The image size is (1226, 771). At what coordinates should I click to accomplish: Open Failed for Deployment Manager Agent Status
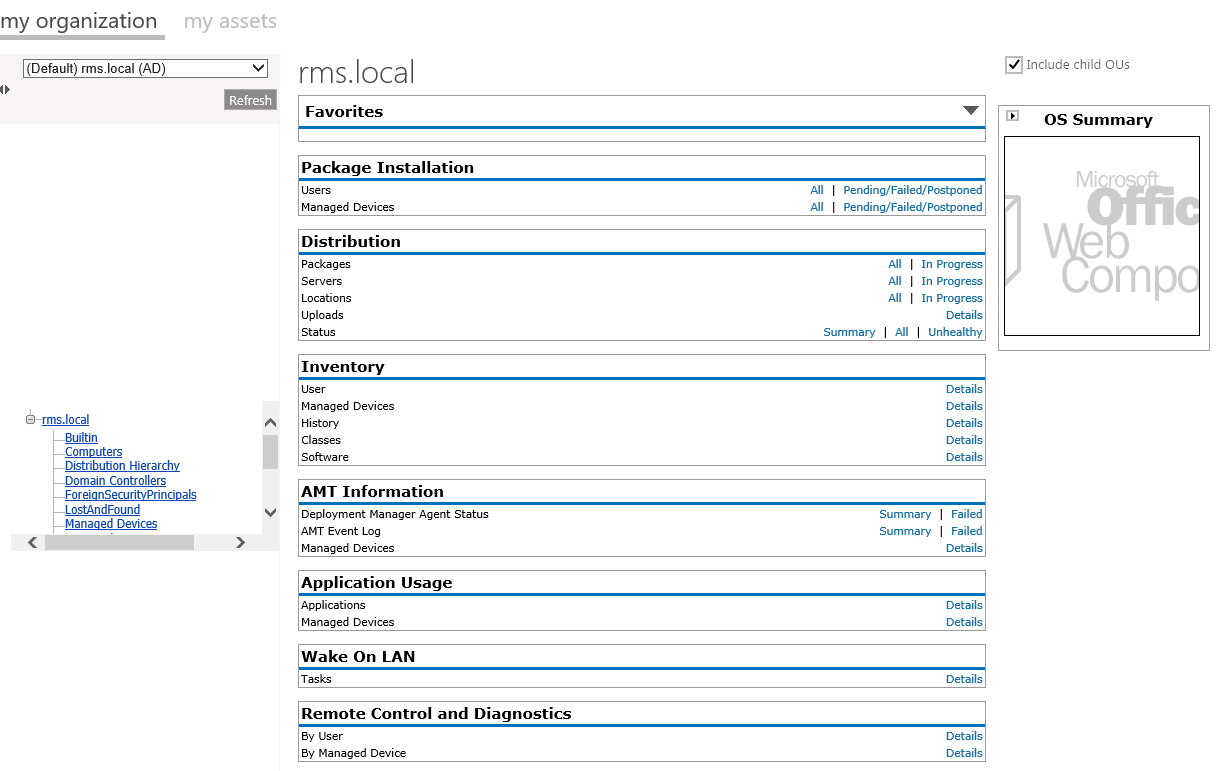click(967, 514)
